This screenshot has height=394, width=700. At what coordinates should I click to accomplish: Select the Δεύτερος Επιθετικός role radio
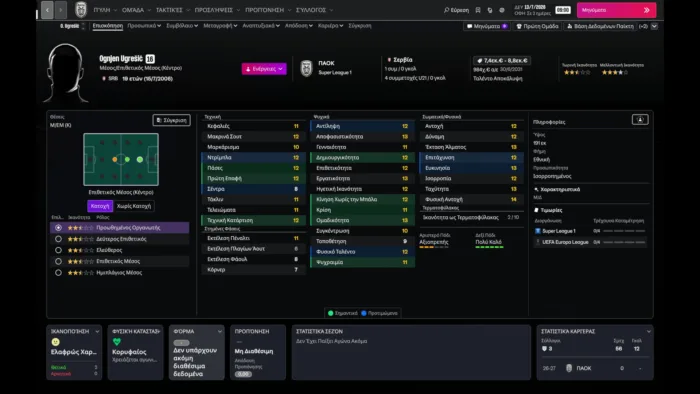pyautogui.click(x=58, y=239)
